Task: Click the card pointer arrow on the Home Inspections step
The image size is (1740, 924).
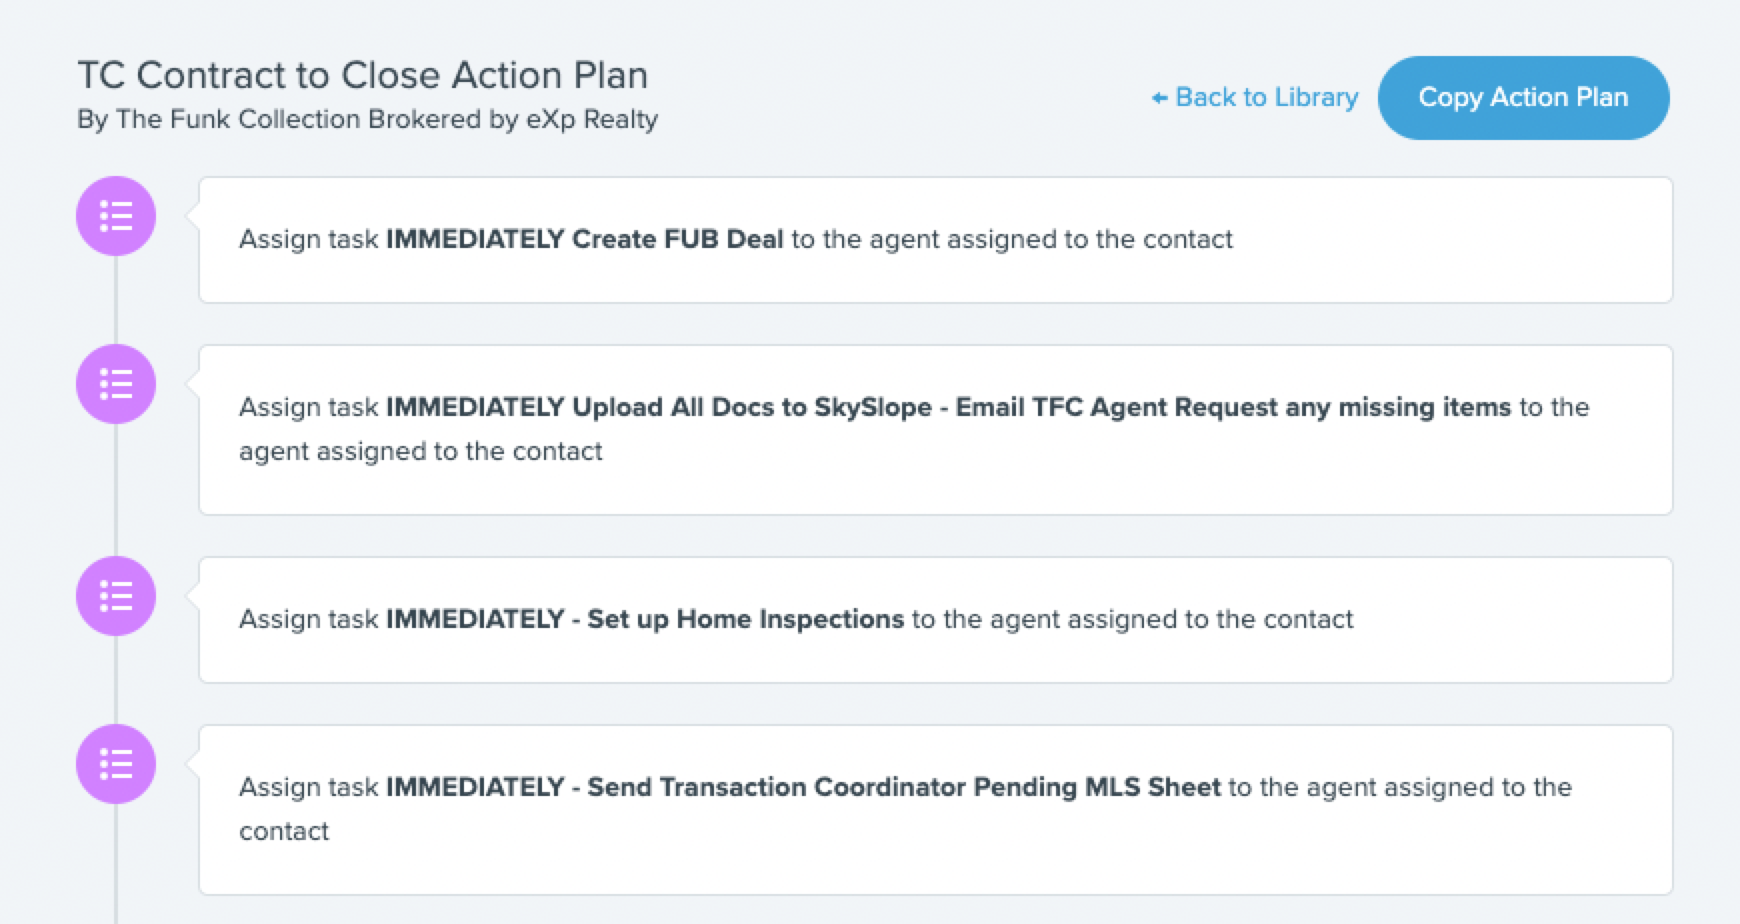Action: (x=192, y=596)
